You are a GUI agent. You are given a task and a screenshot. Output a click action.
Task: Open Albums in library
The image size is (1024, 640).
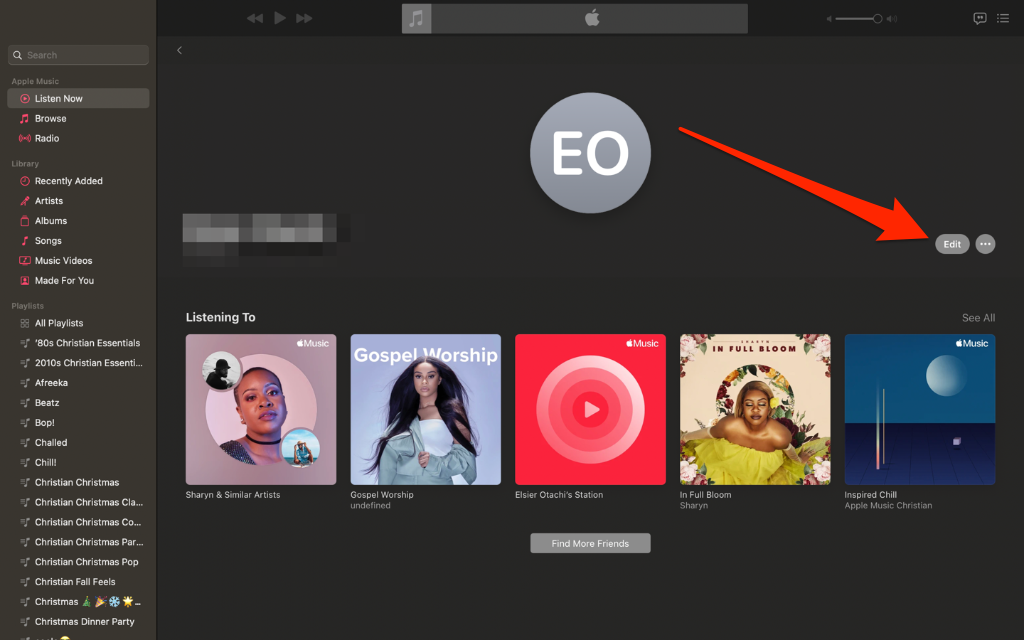coord(78,221)
